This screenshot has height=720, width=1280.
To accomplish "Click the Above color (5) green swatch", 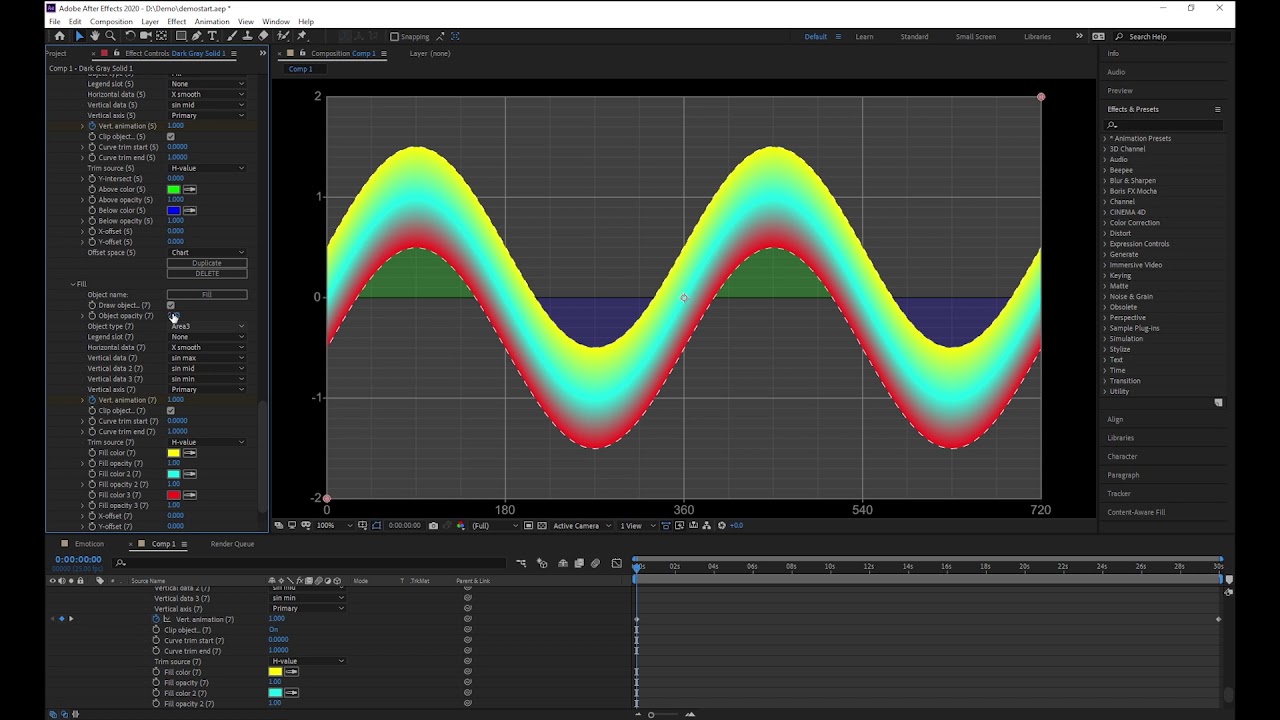I will pyautogui.click(x=174, y=189).
